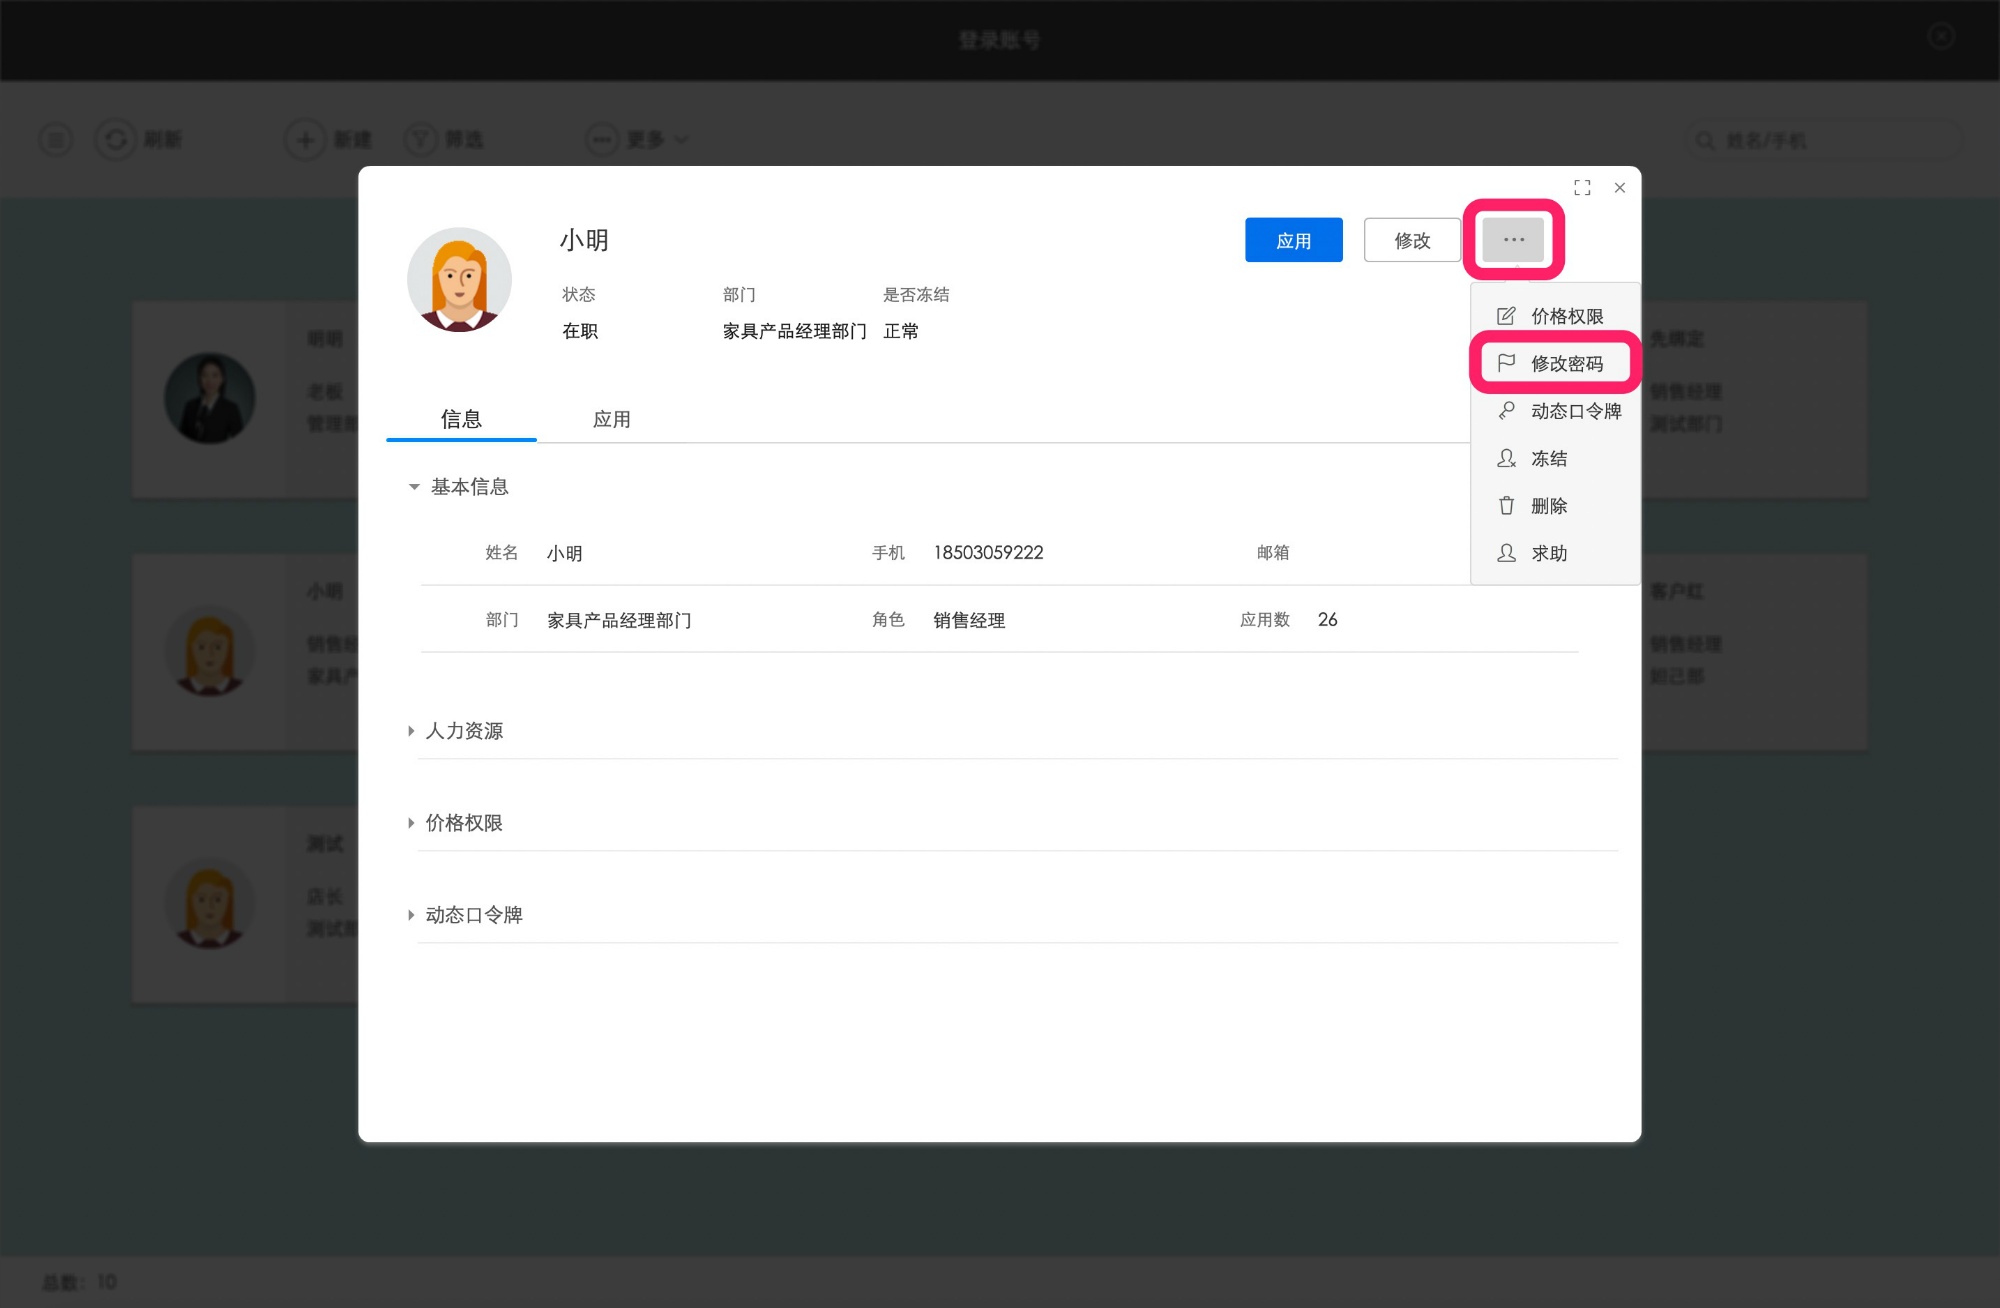The height and width of the screenshot is (1308, 2000).
Task: Expand the 动态口令牌 section
Action: [411, 915]
